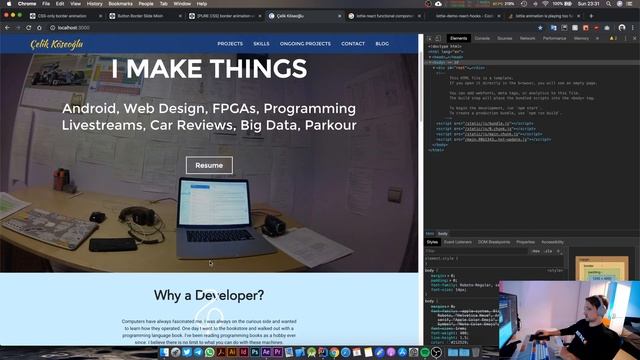
Task: Open the Performance tab in DevTools
Action: [554, 38]
